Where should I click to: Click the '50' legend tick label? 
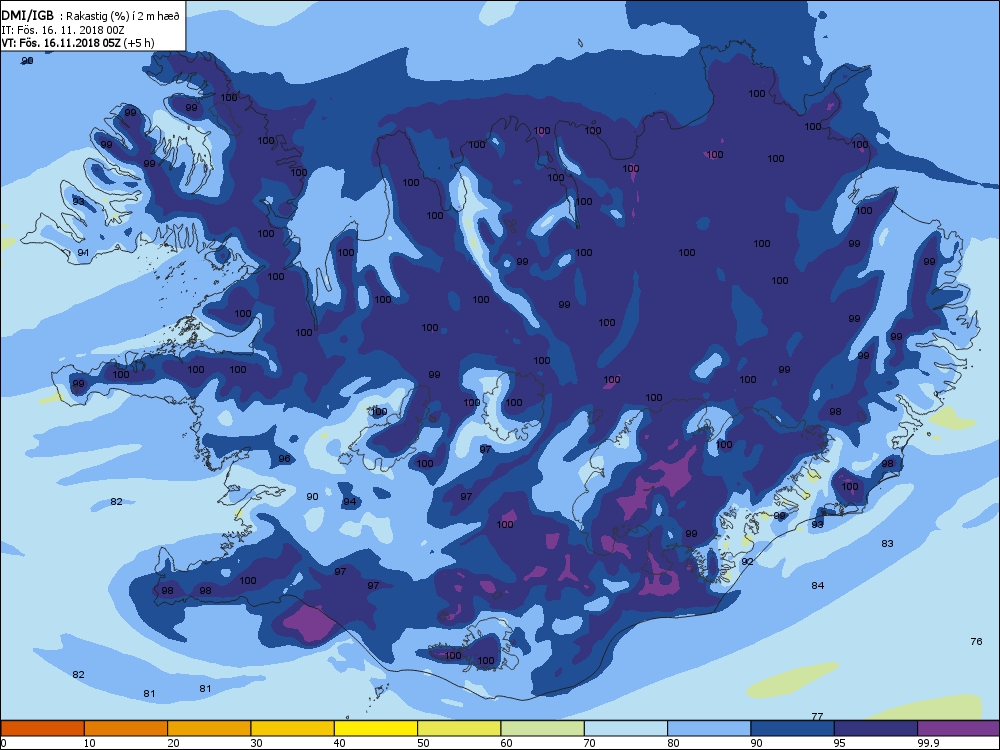[x=423, y=743]
